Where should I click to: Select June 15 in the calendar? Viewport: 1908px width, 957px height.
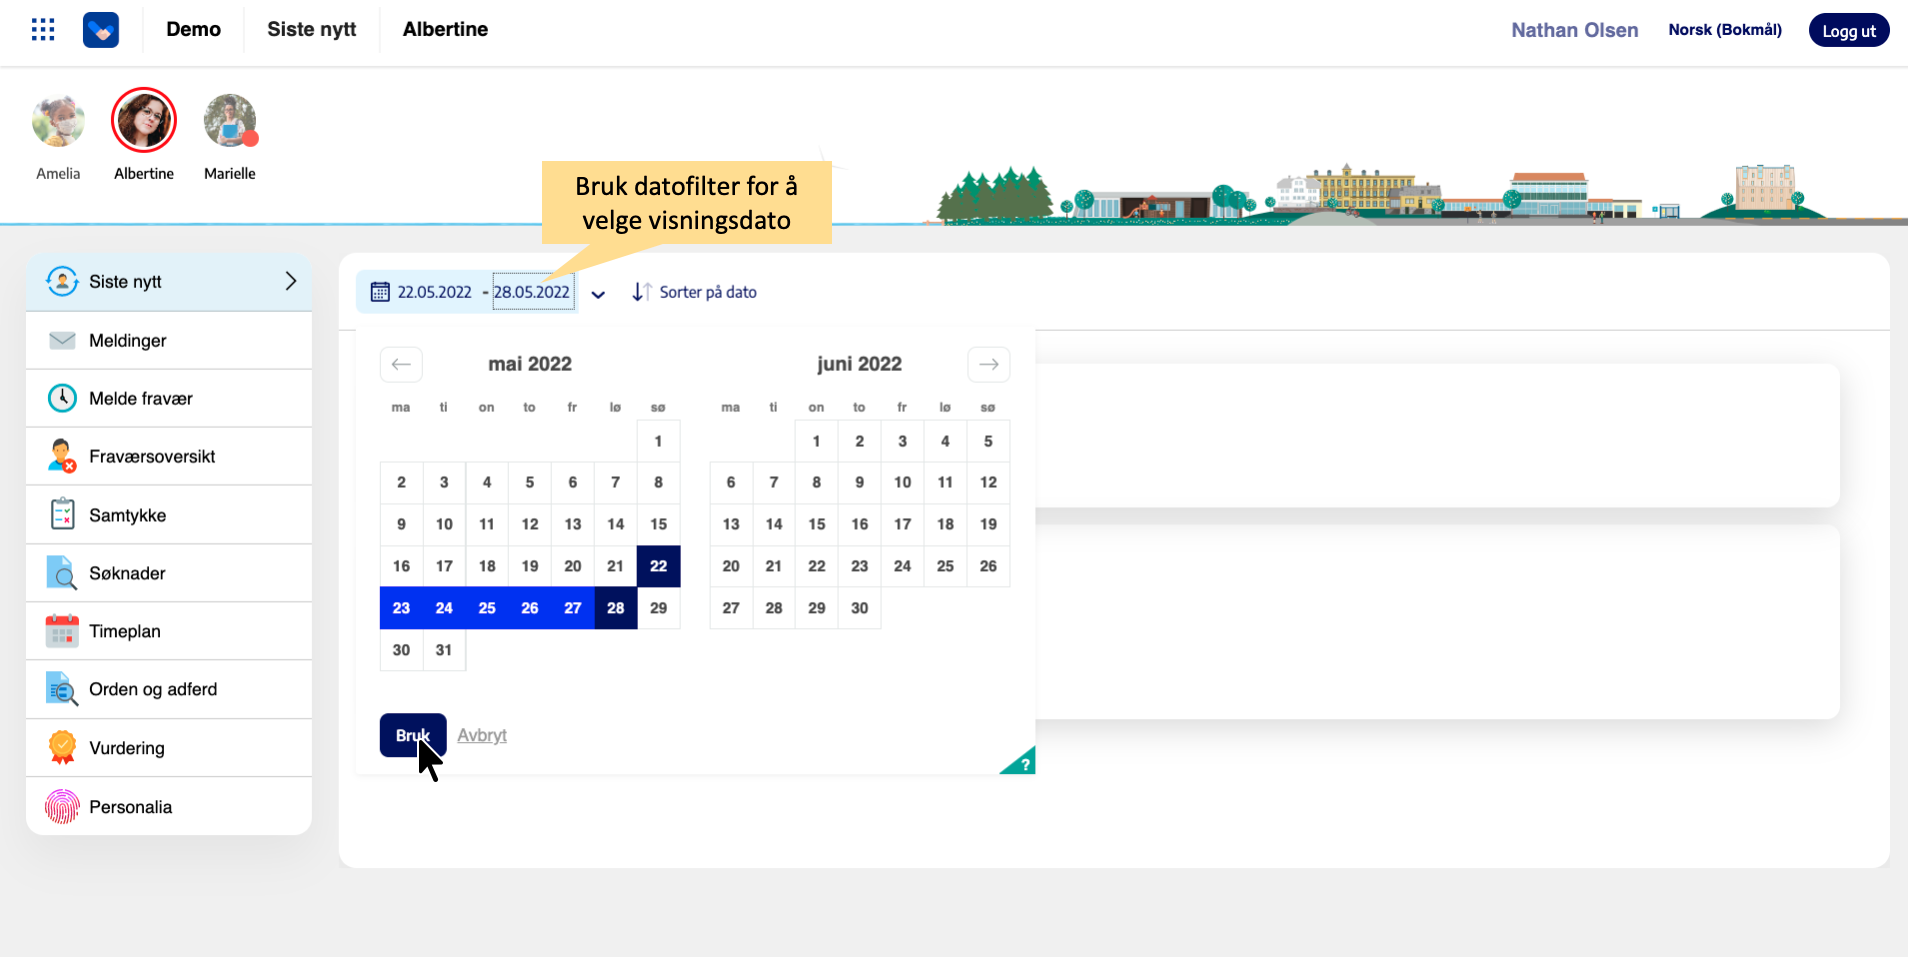coord(817,524)
